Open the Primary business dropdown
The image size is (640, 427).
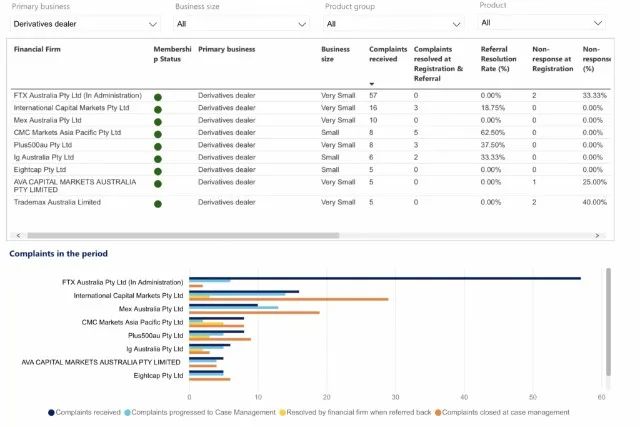click(85, 24)
